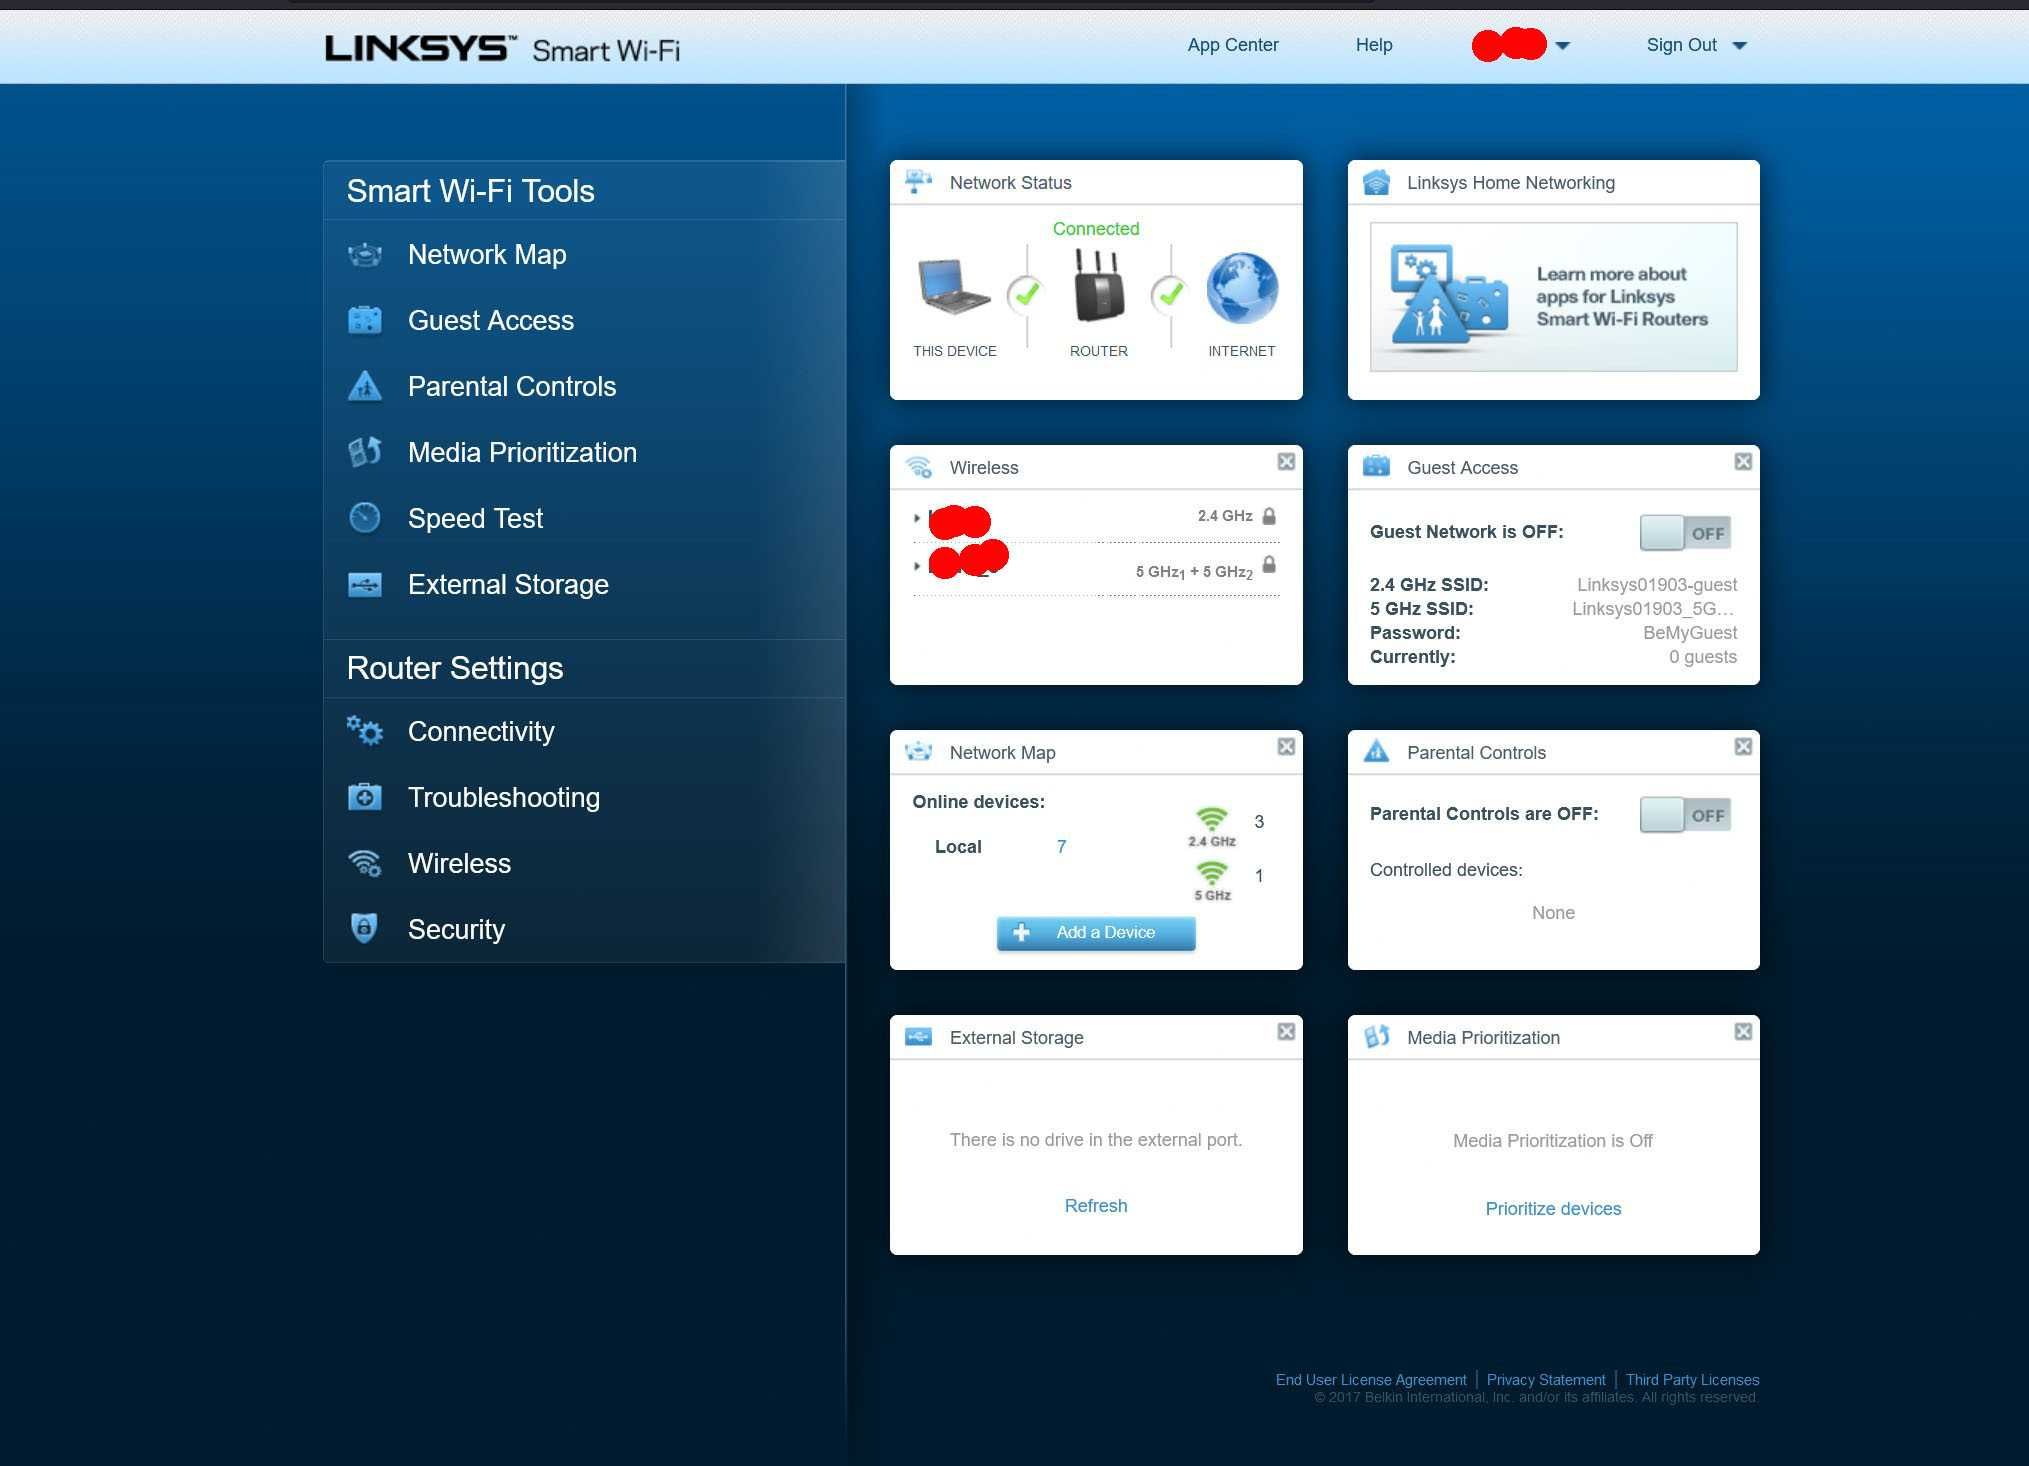
Task: Click the 5 GHz network lock icon
Action: (x=1269, y=564)
